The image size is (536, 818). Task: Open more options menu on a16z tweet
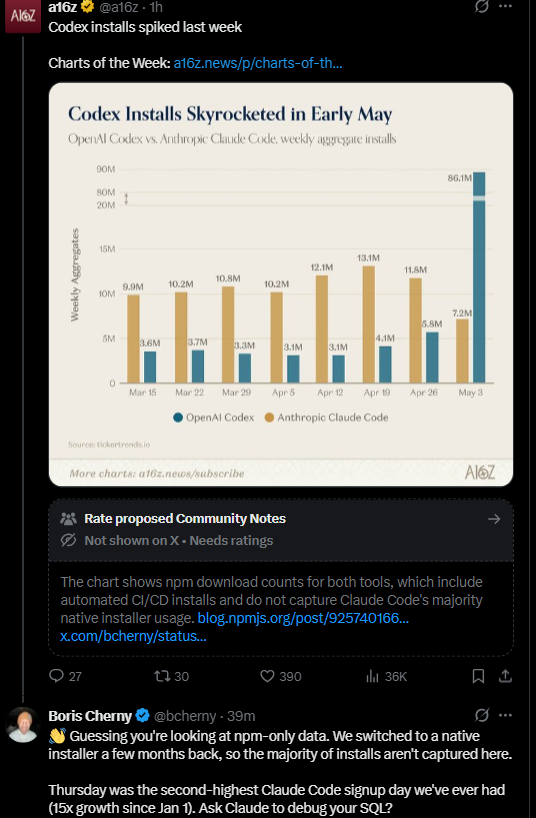pyautogui.click(x=505, y=6)
